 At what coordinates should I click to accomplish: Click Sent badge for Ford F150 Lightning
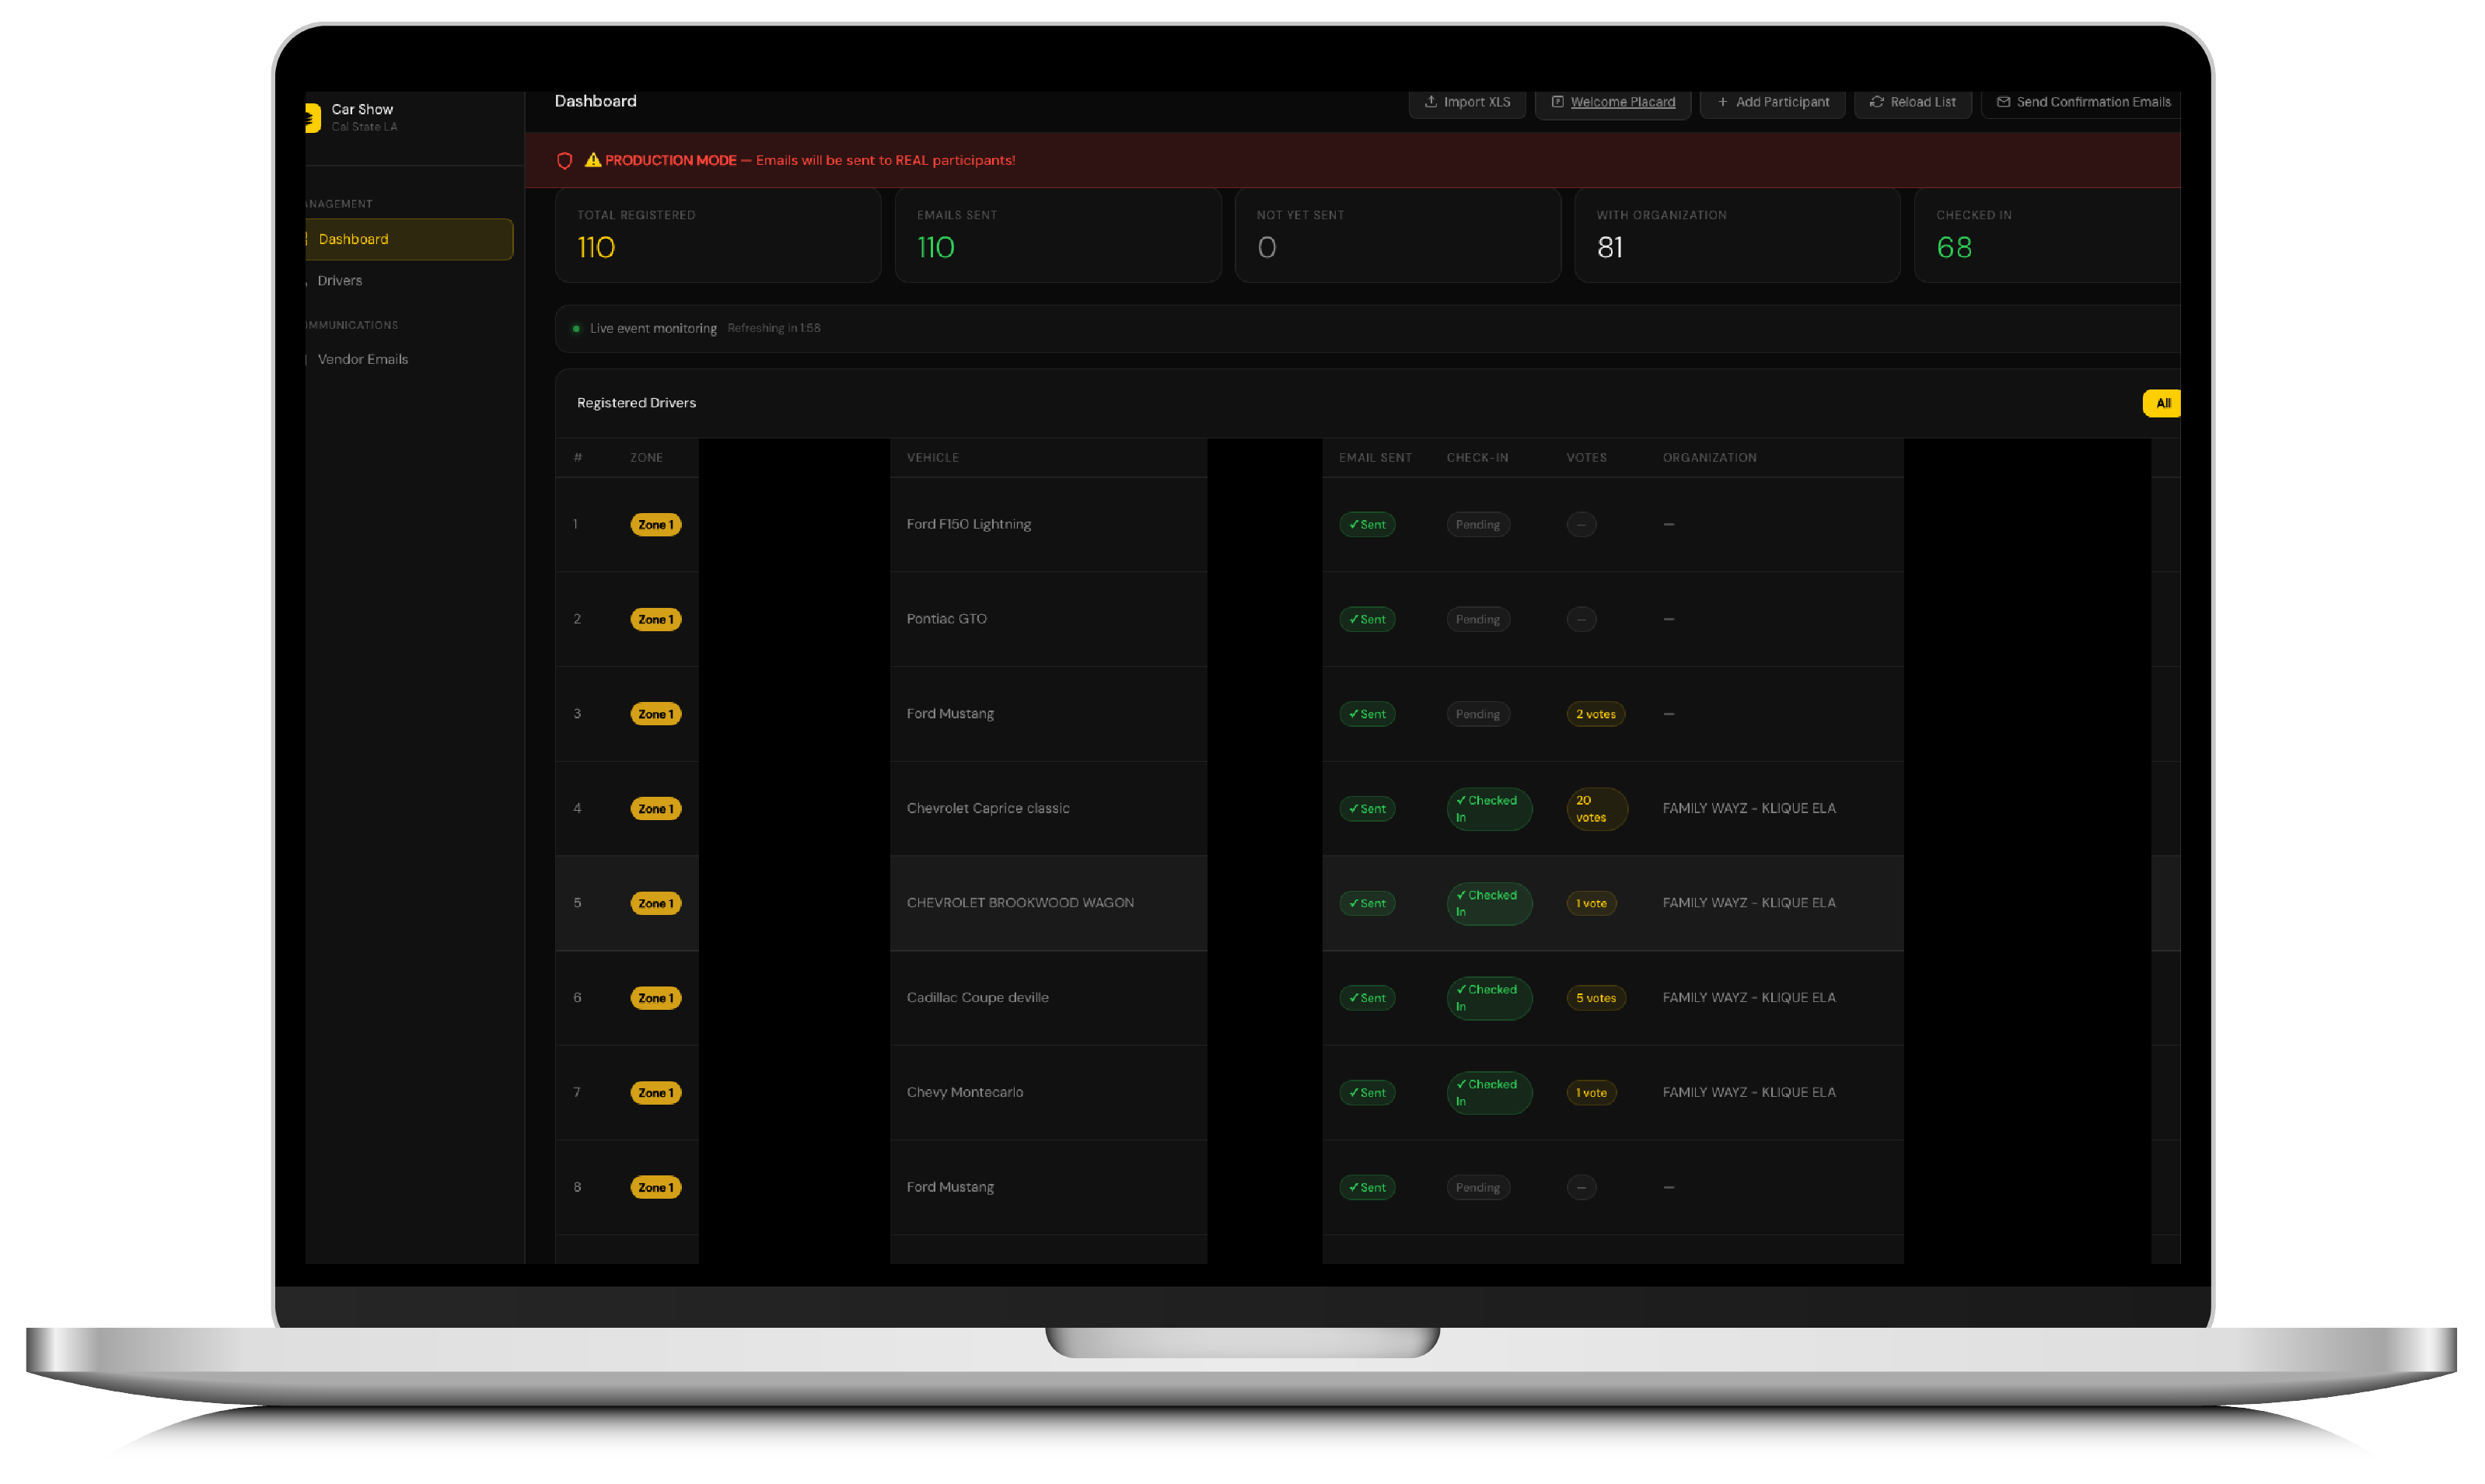coord(1367,525)
